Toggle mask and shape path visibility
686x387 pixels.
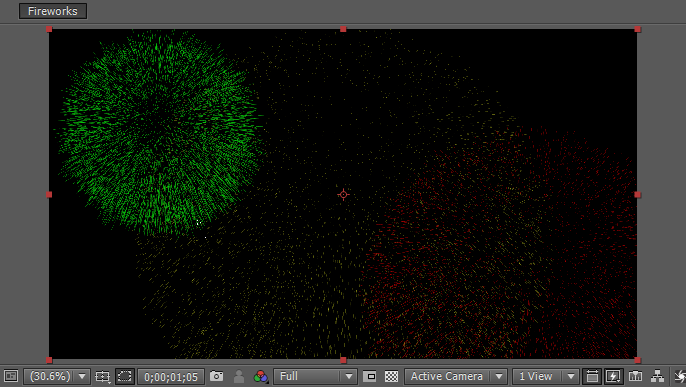click(125, 376)
